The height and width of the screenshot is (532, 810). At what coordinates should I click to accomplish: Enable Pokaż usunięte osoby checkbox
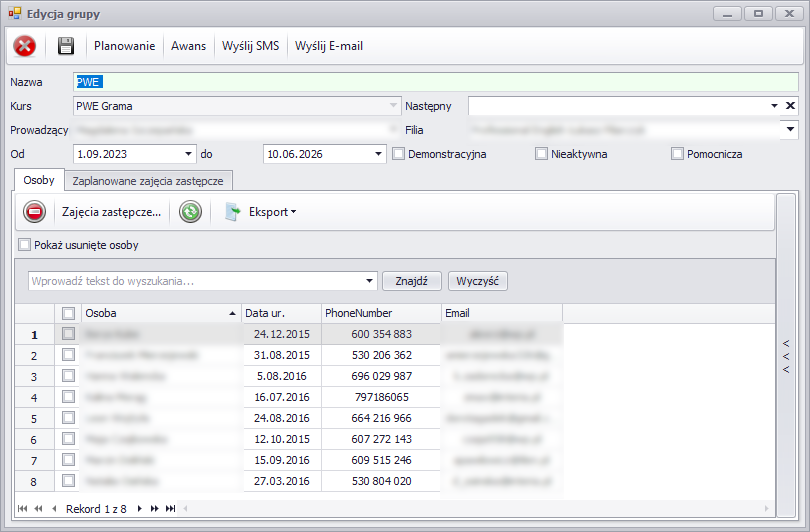[x=24, y=245]
